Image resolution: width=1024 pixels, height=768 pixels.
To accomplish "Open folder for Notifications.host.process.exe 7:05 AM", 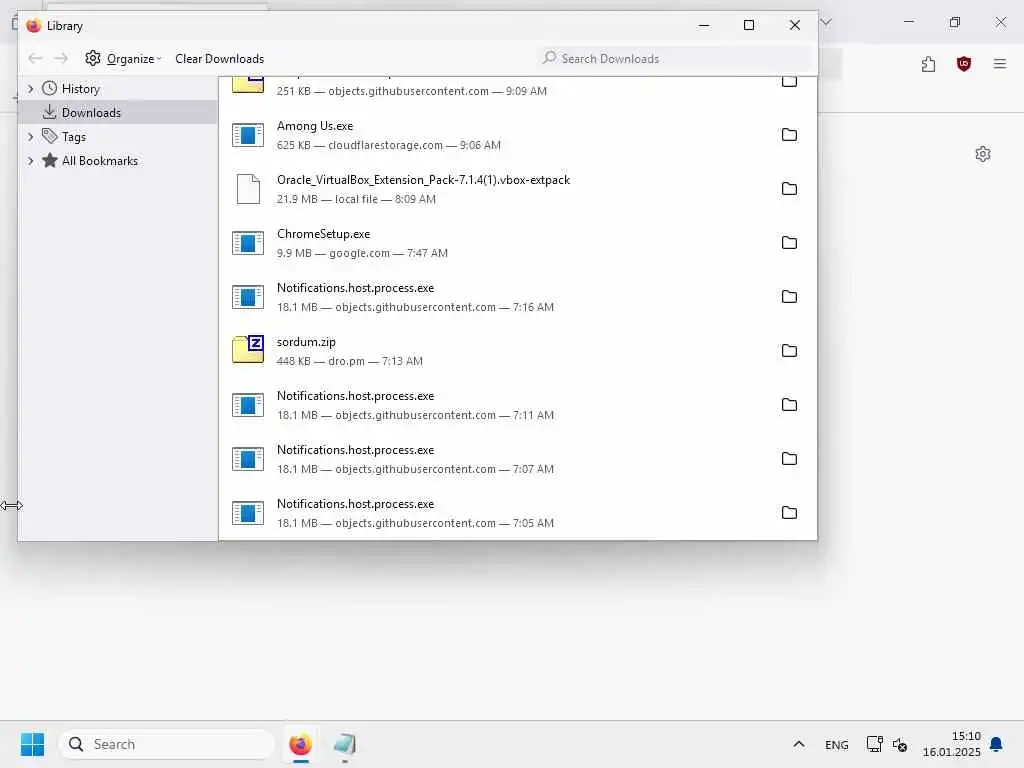I will [x=789, y=513].
